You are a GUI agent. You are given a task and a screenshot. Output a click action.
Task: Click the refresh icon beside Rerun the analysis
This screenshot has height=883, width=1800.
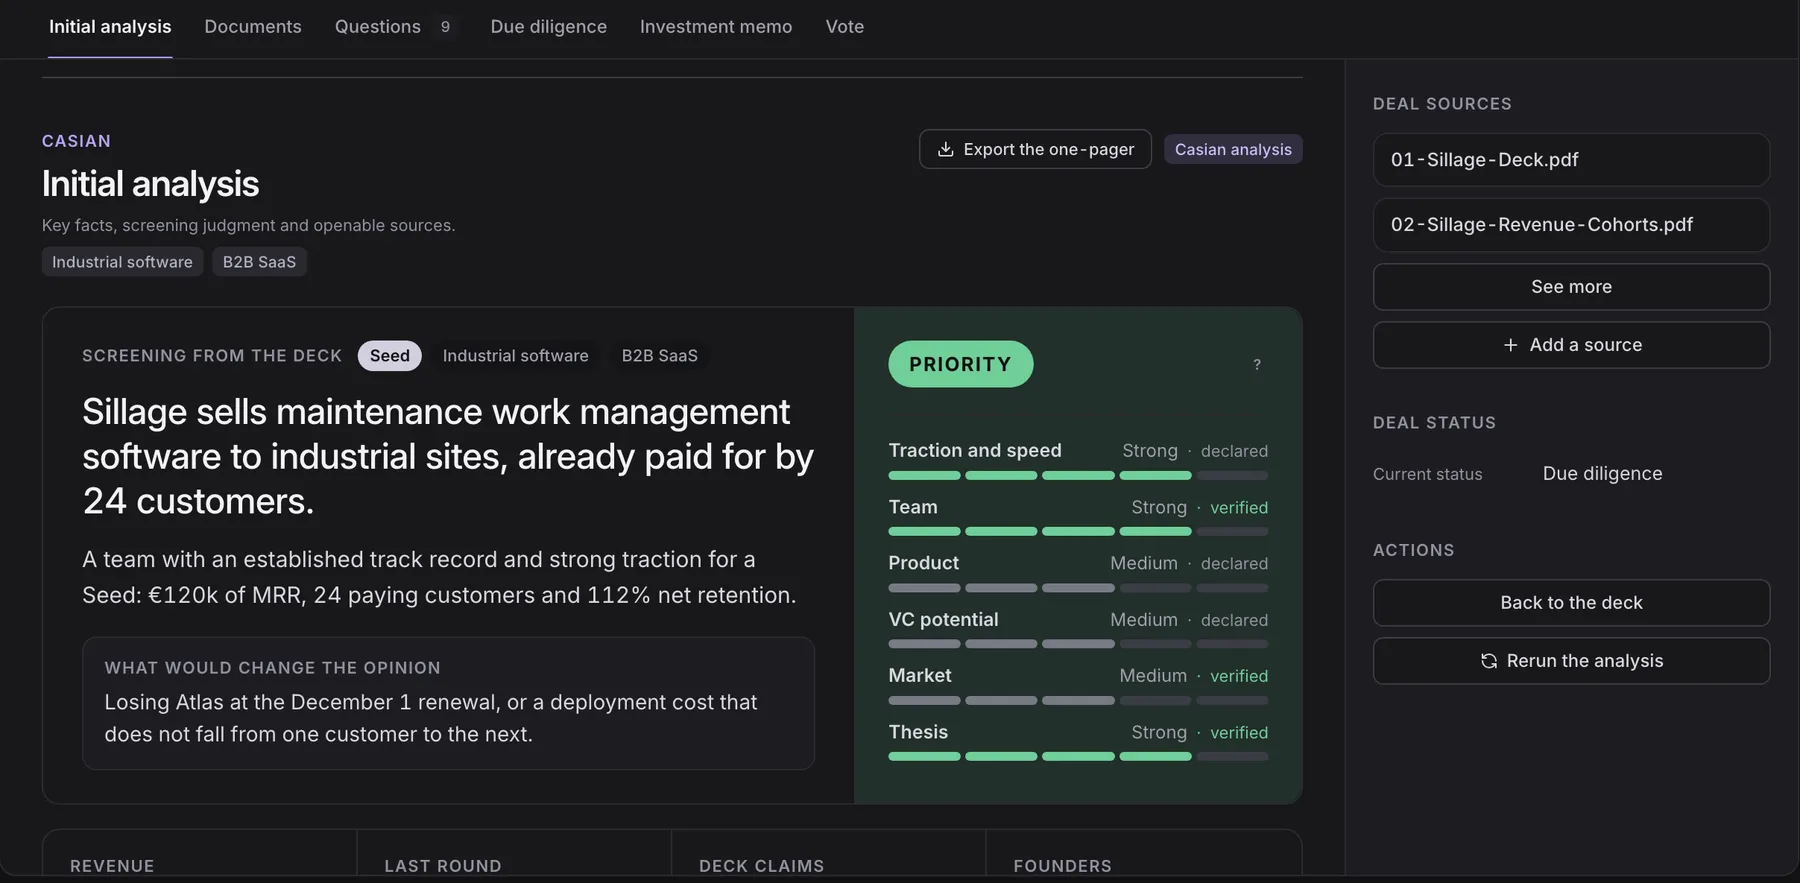[1489, 661]
